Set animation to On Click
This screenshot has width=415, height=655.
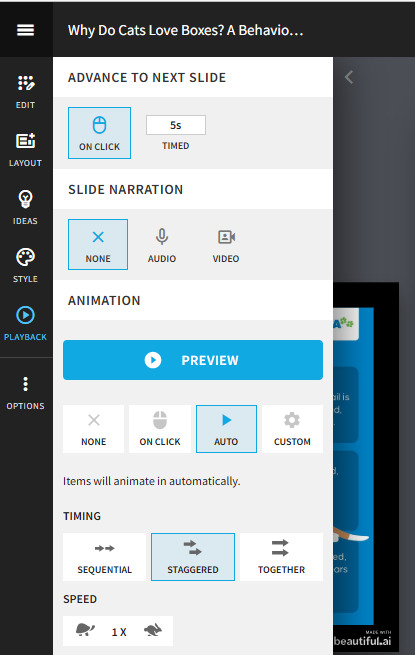click(160, 429)
